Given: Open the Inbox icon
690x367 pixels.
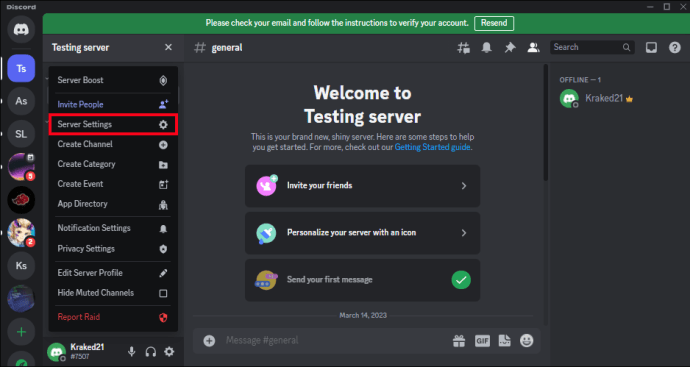Looking at the screenshot, I should coord(651,48).
